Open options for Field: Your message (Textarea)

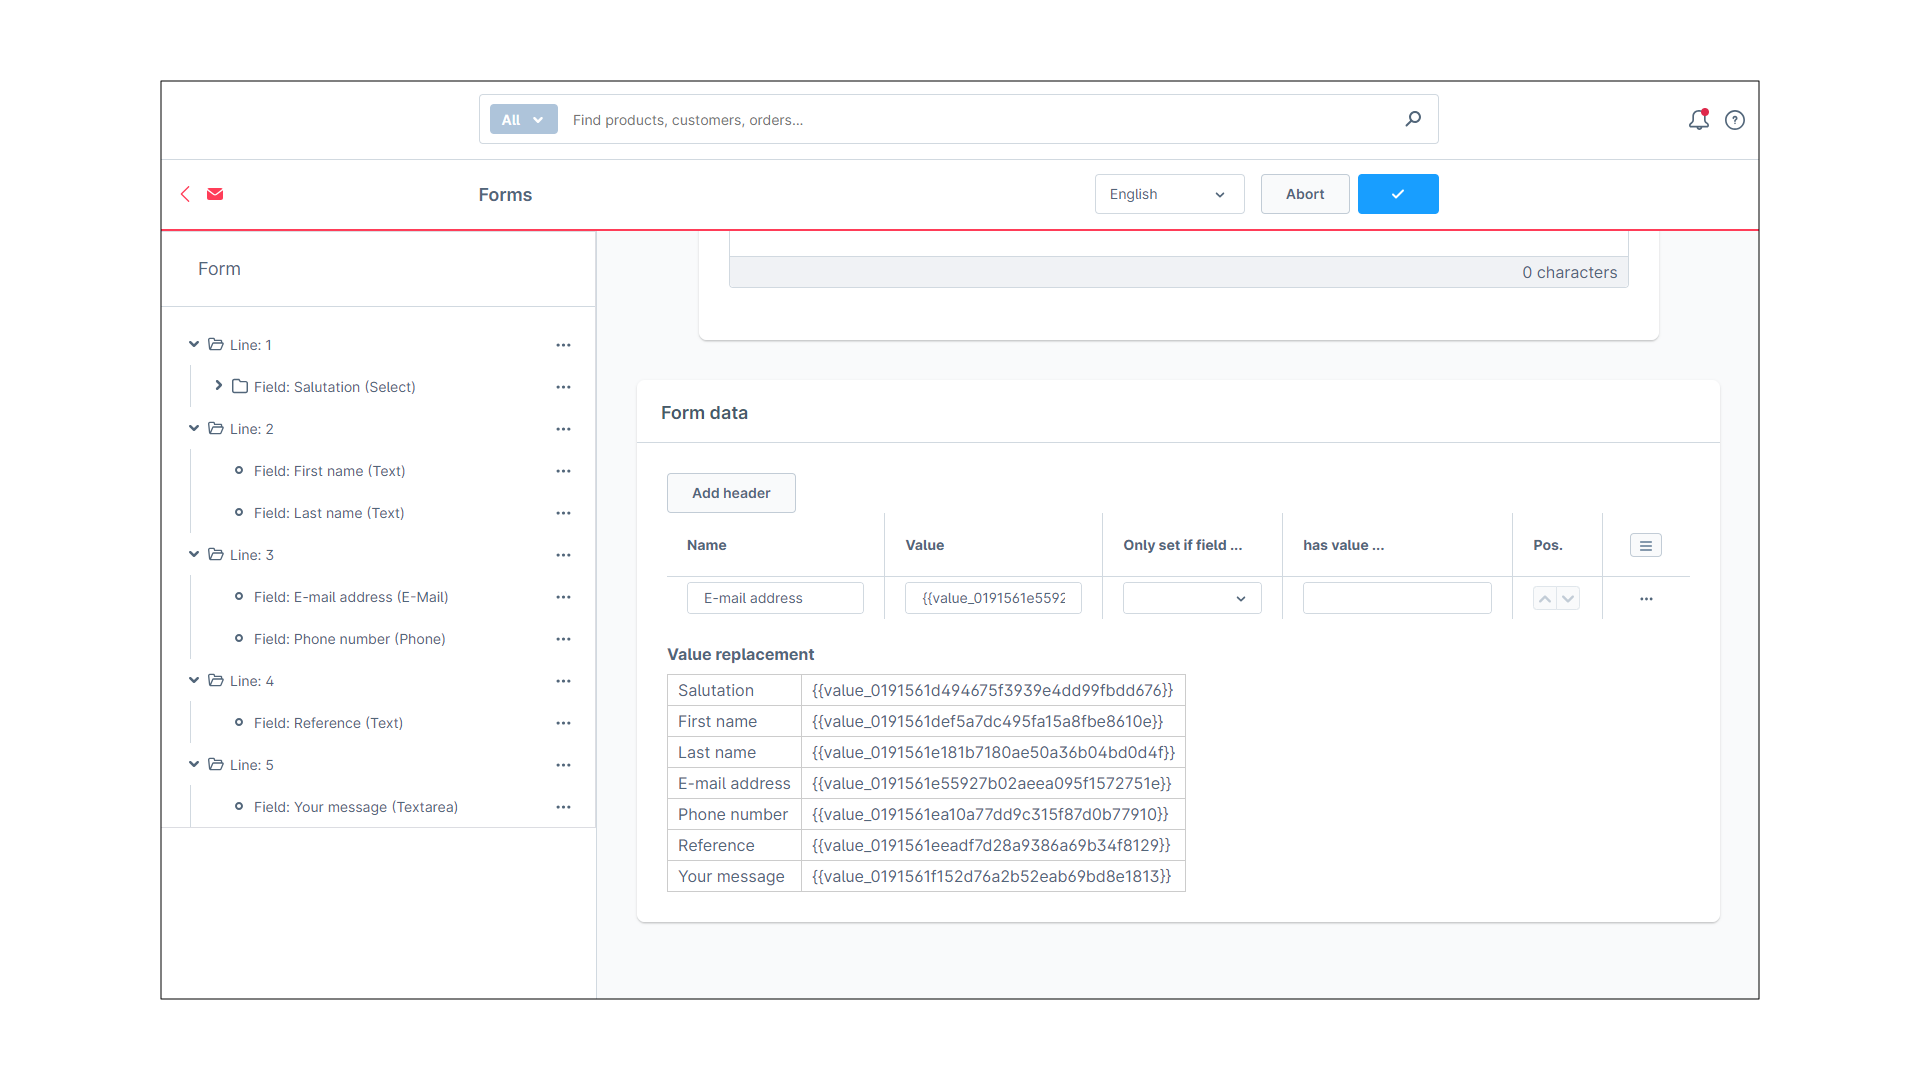point(563,807)
